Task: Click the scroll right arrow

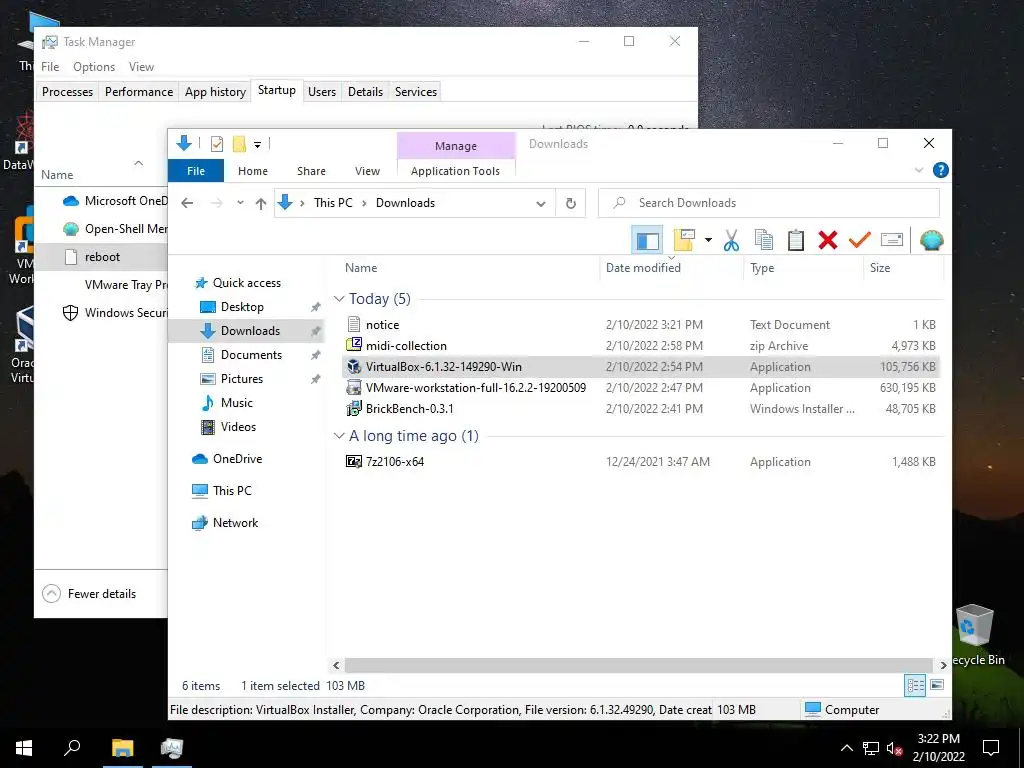Action: (943, 665)
